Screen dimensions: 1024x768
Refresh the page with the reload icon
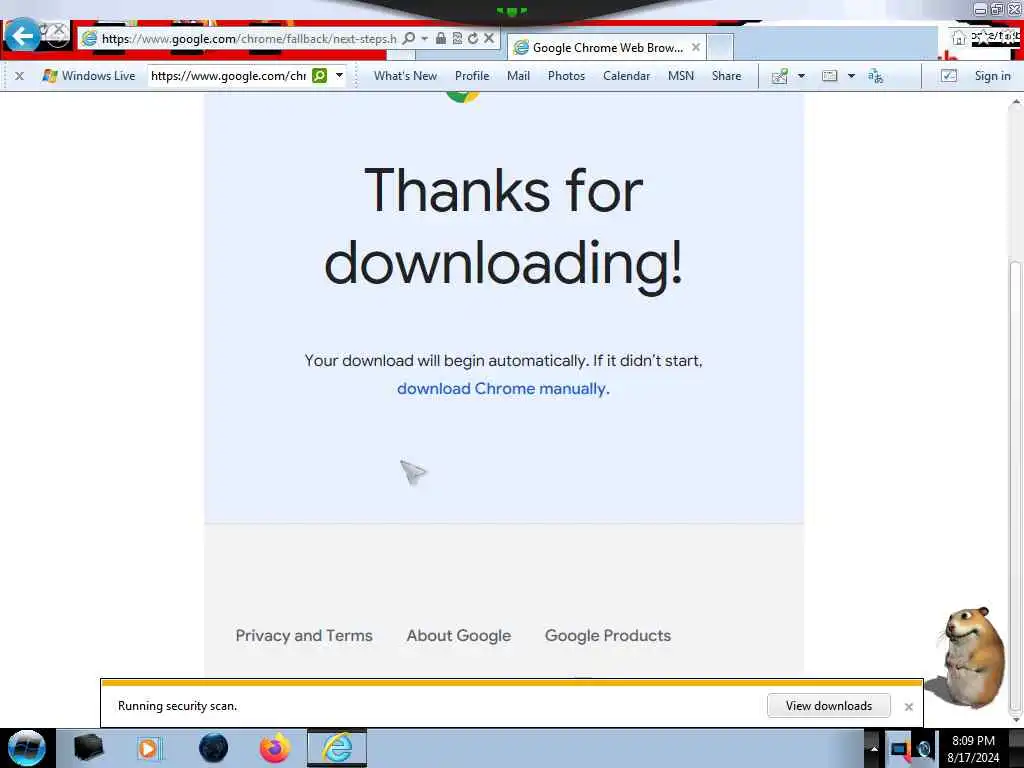(473, 39)
